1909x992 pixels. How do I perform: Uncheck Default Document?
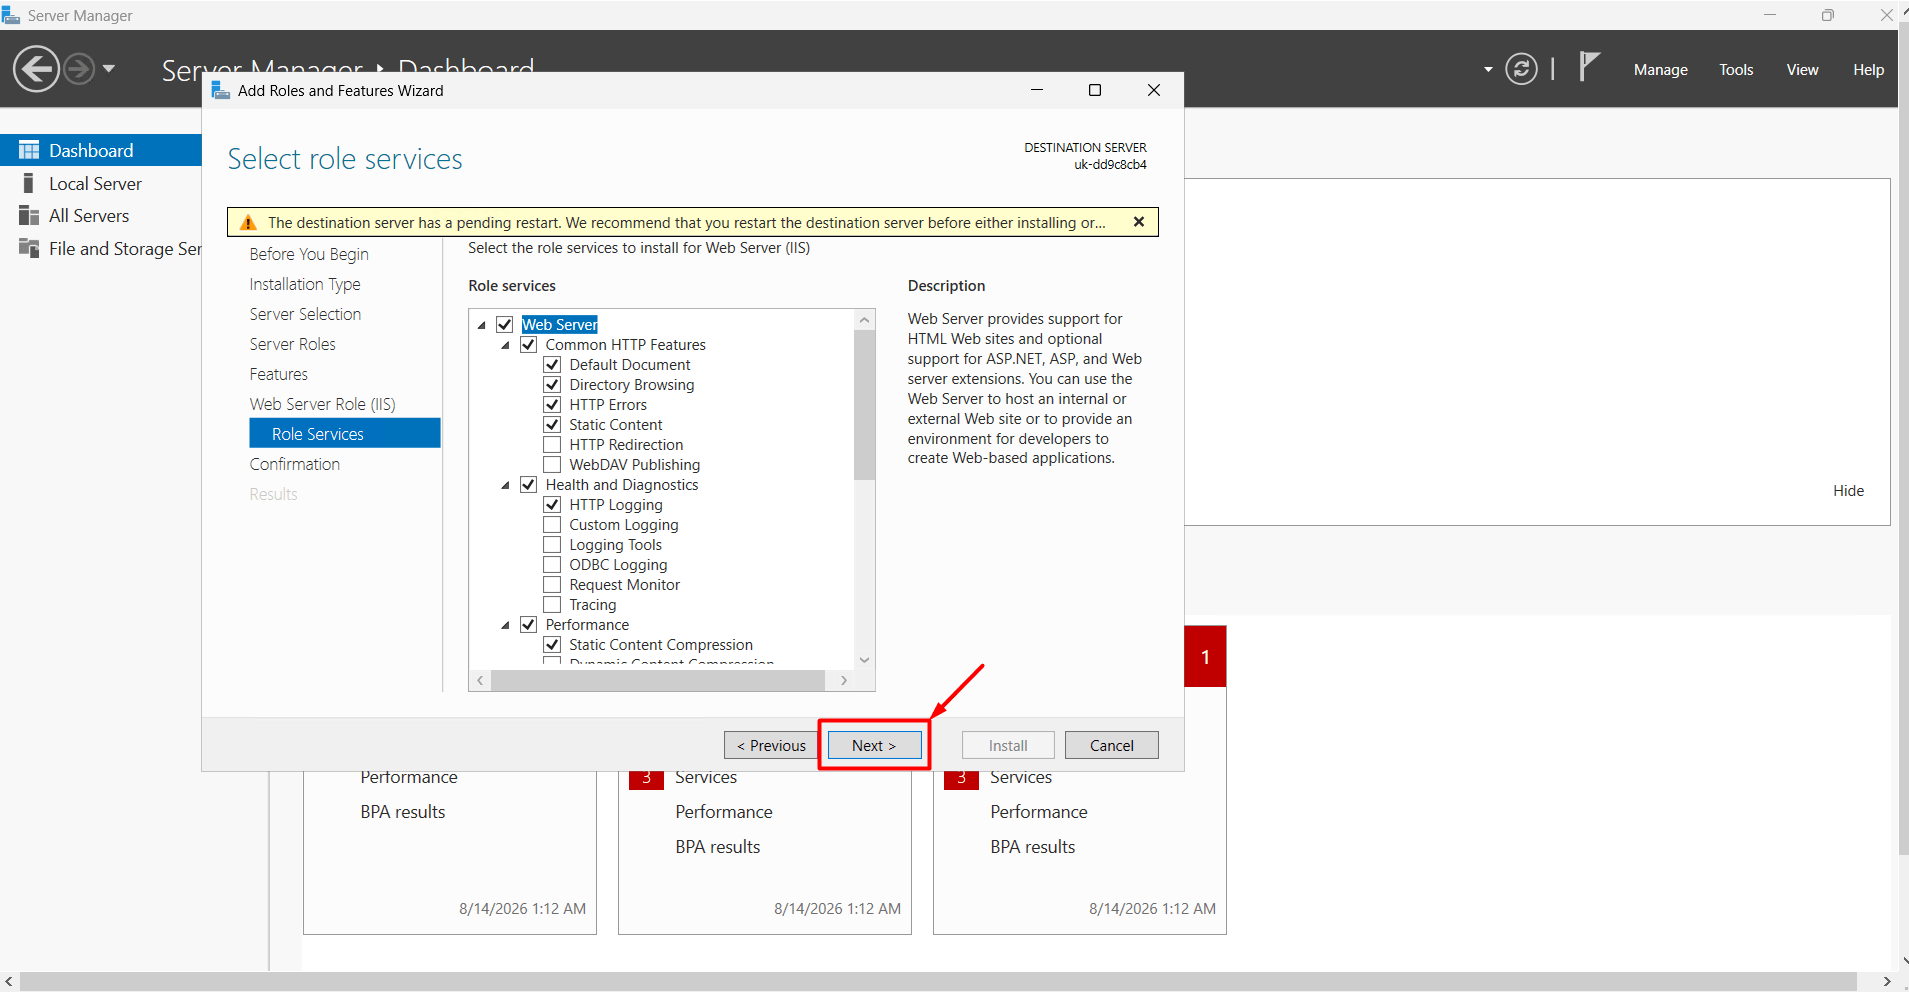(552, 365)
